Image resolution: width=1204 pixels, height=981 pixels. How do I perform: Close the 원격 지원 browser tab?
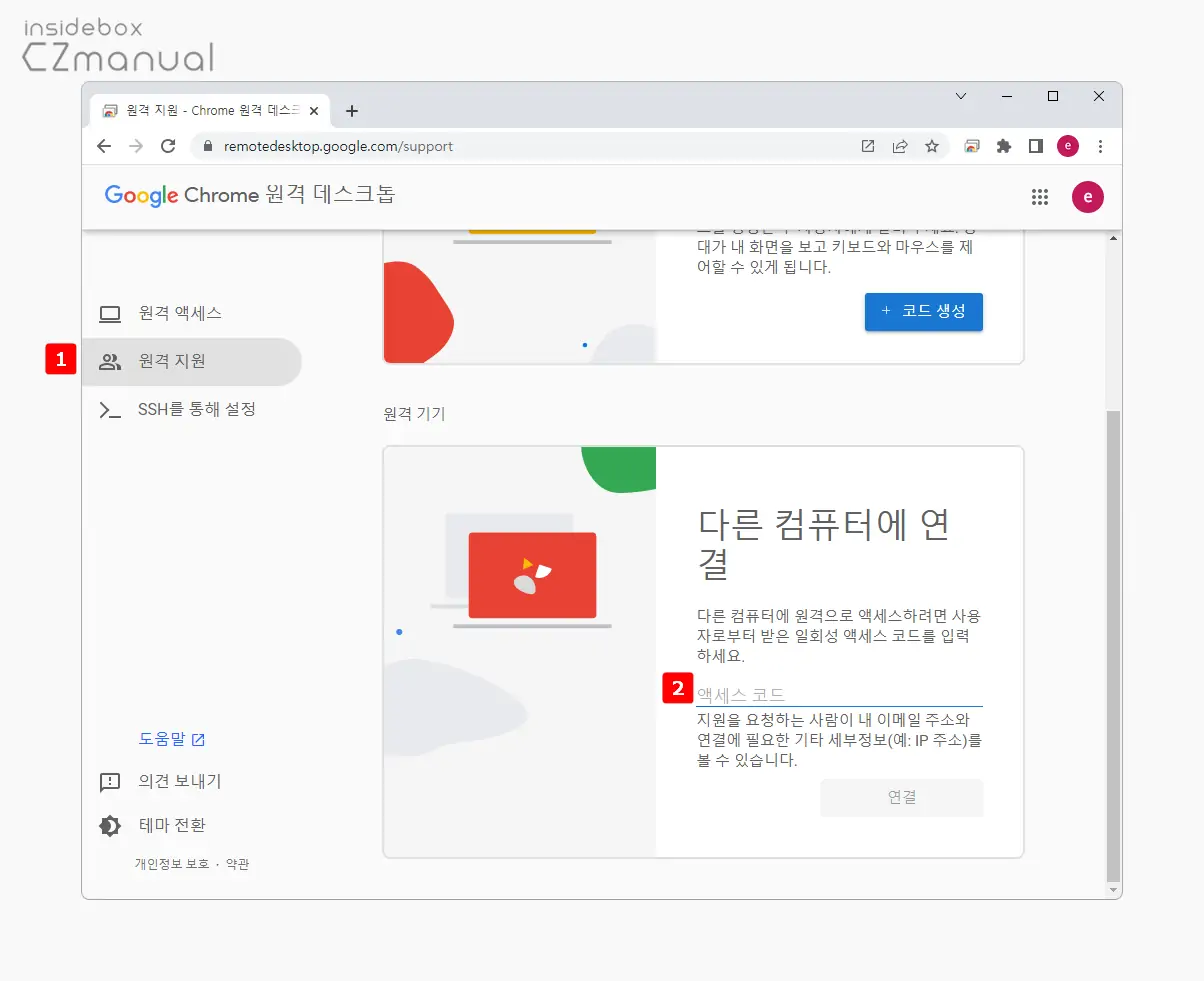click(313, 110)
